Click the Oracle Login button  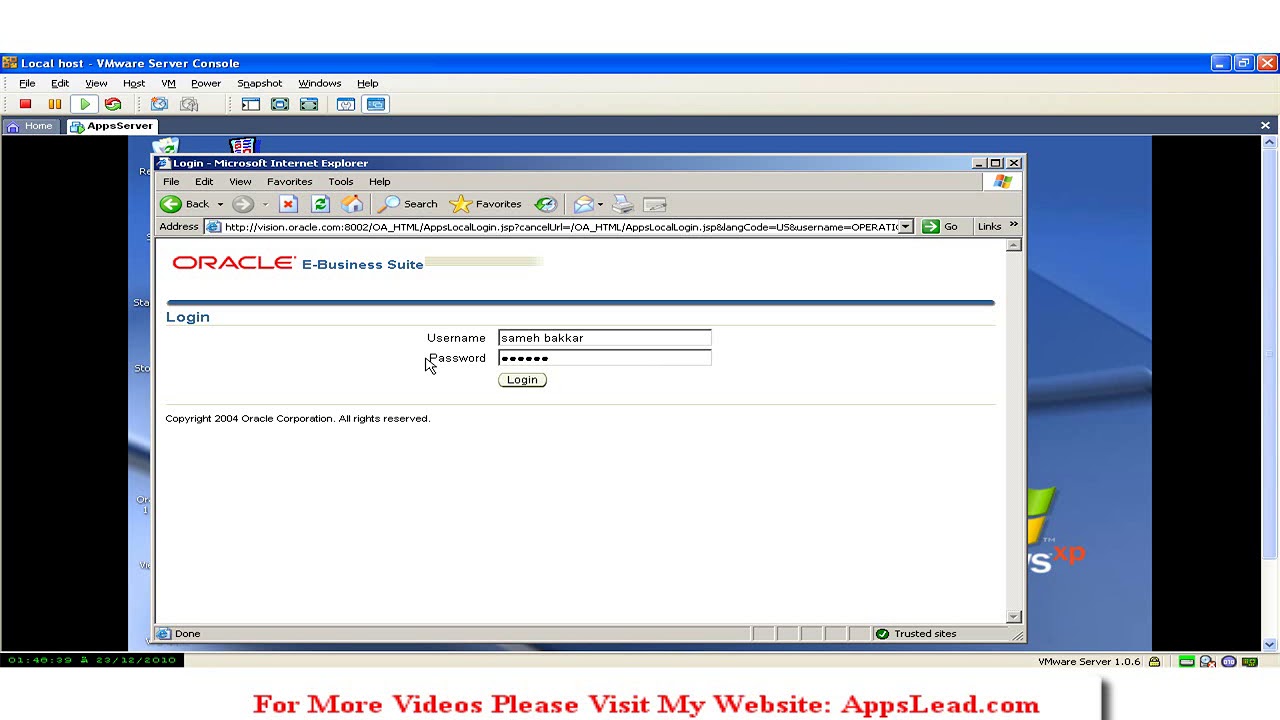[522, 380]
